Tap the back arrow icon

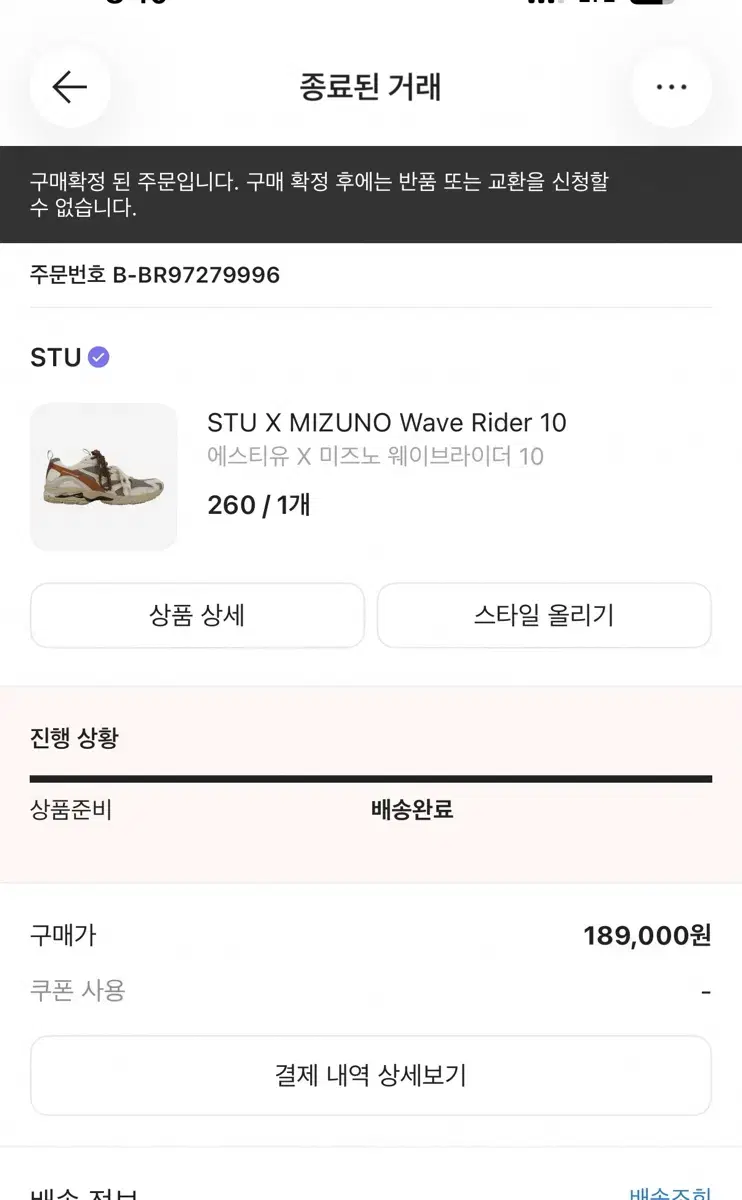tap(69, 87)
